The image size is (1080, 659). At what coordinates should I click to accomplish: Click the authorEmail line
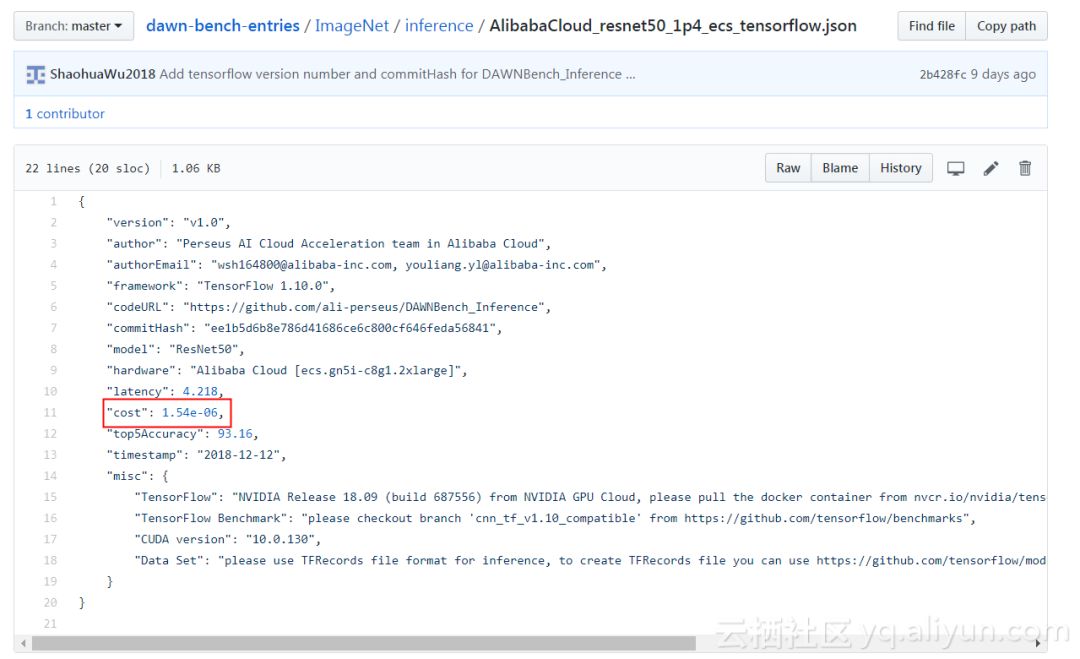[x=356, y=265]
